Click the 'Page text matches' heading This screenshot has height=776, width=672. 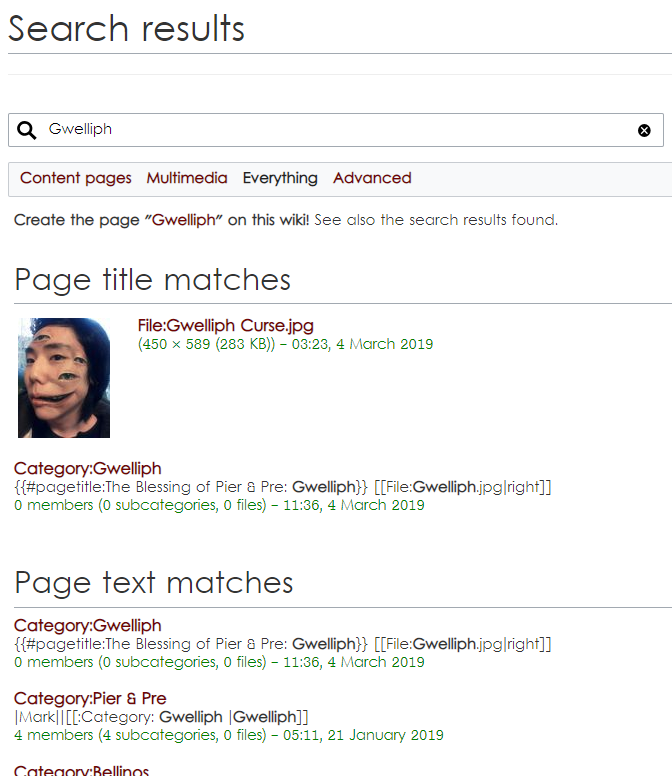[x=154, y=582]
